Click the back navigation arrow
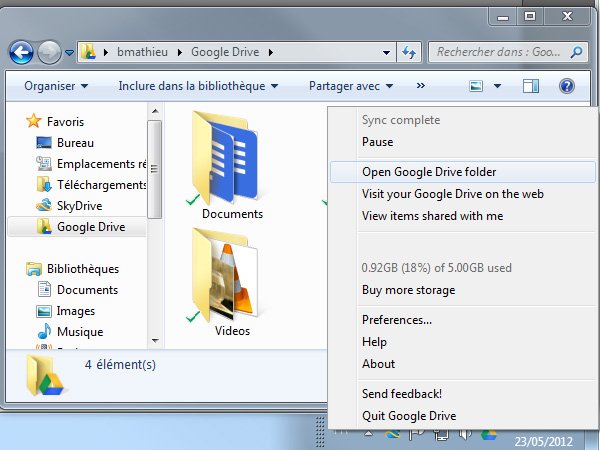Viewport: 600px width, 450px height. [22, 51]
